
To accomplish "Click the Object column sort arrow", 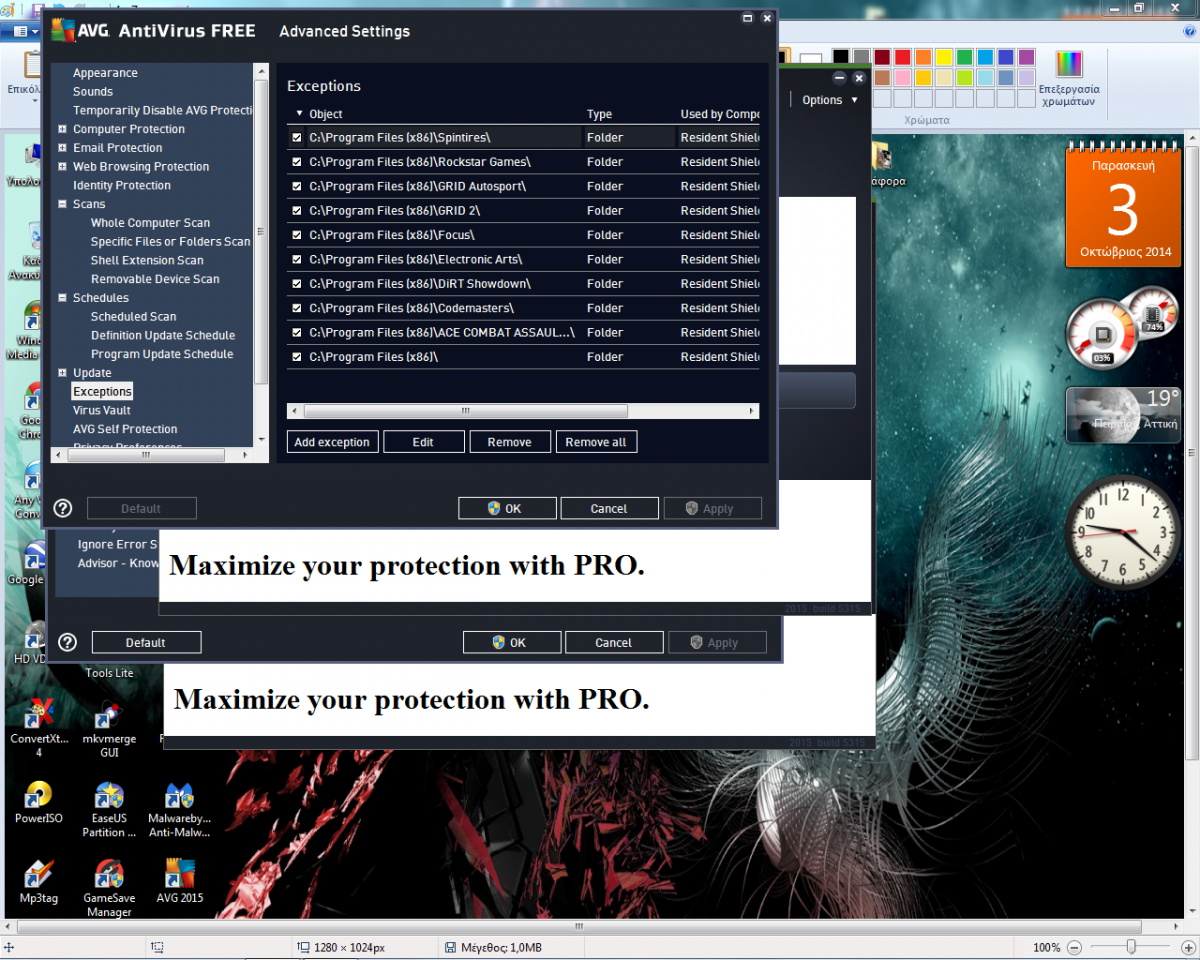I will (x=299, y=114).
